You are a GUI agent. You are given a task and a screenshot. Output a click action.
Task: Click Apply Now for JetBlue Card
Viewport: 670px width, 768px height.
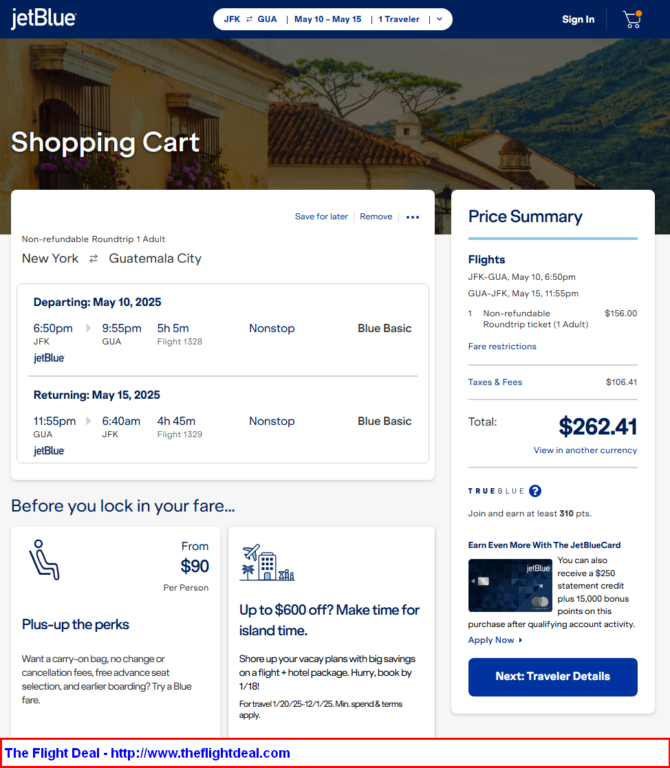(x=491, y=640)
